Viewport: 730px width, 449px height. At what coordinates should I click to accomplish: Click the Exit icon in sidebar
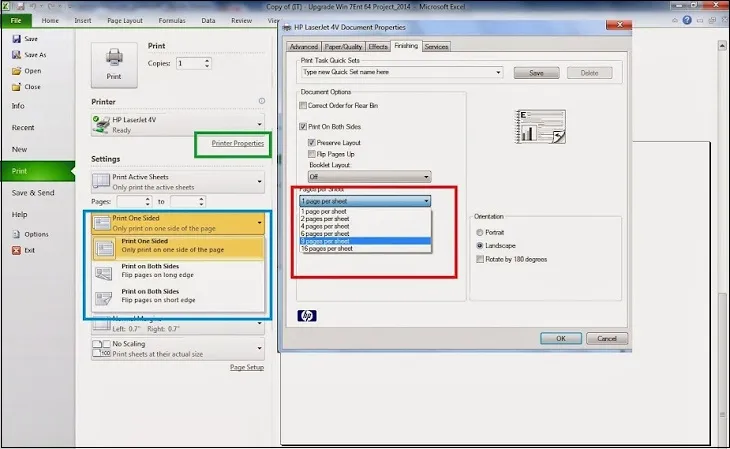click(x=17, y=250)
